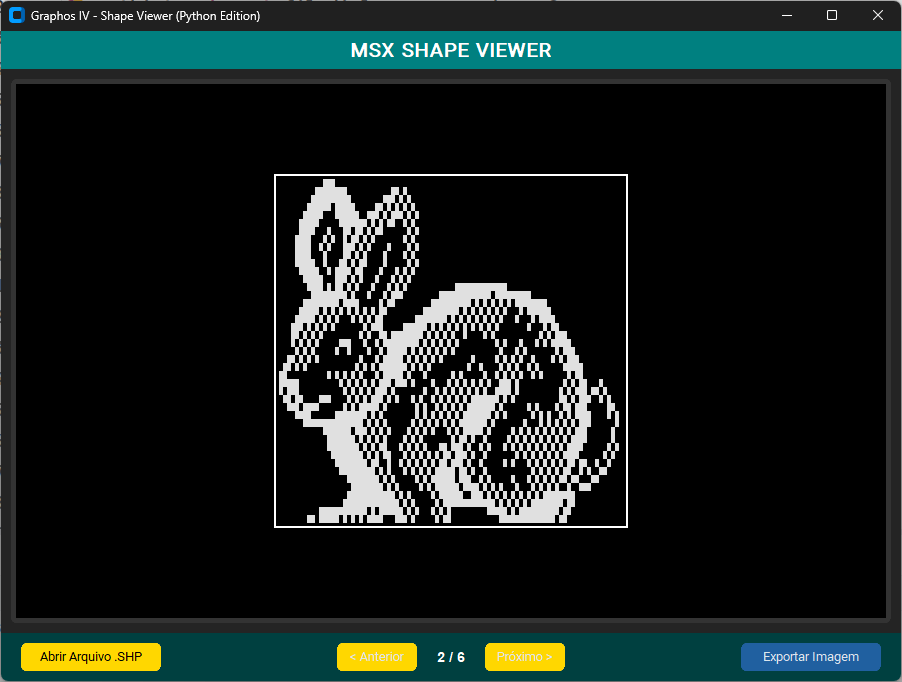Go to previous shape with Anterior button
Viewport: 902px width, 682px height.
coord(376,657)
